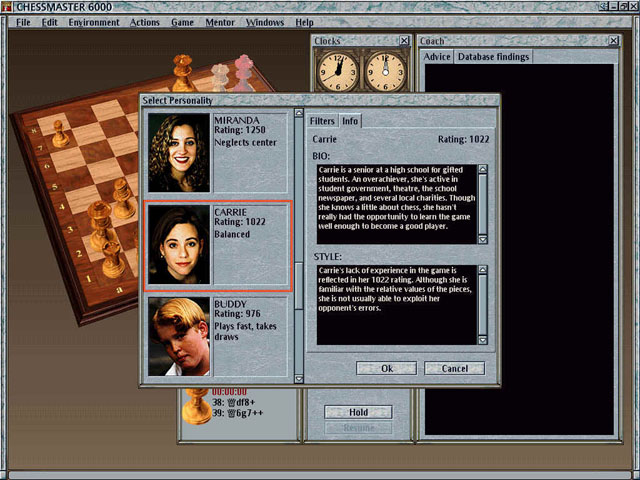
Task: Close the Clocks window
Action: 404,41
